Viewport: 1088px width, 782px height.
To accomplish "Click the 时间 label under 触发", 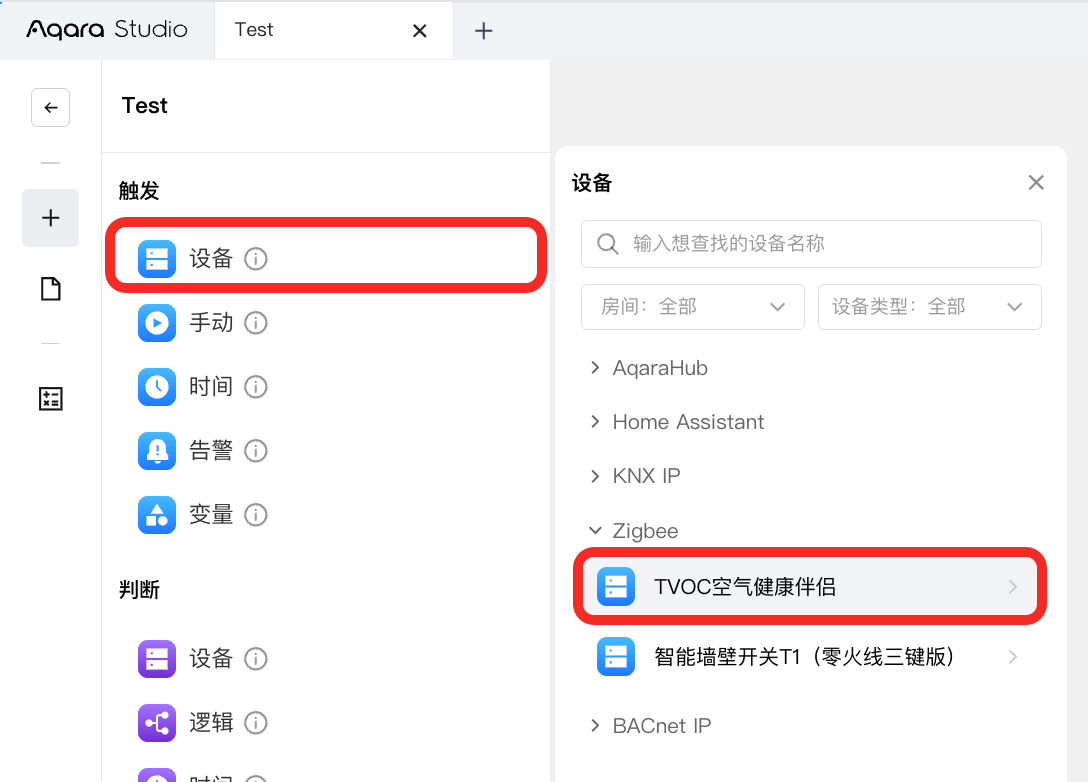I will point(211,386).
